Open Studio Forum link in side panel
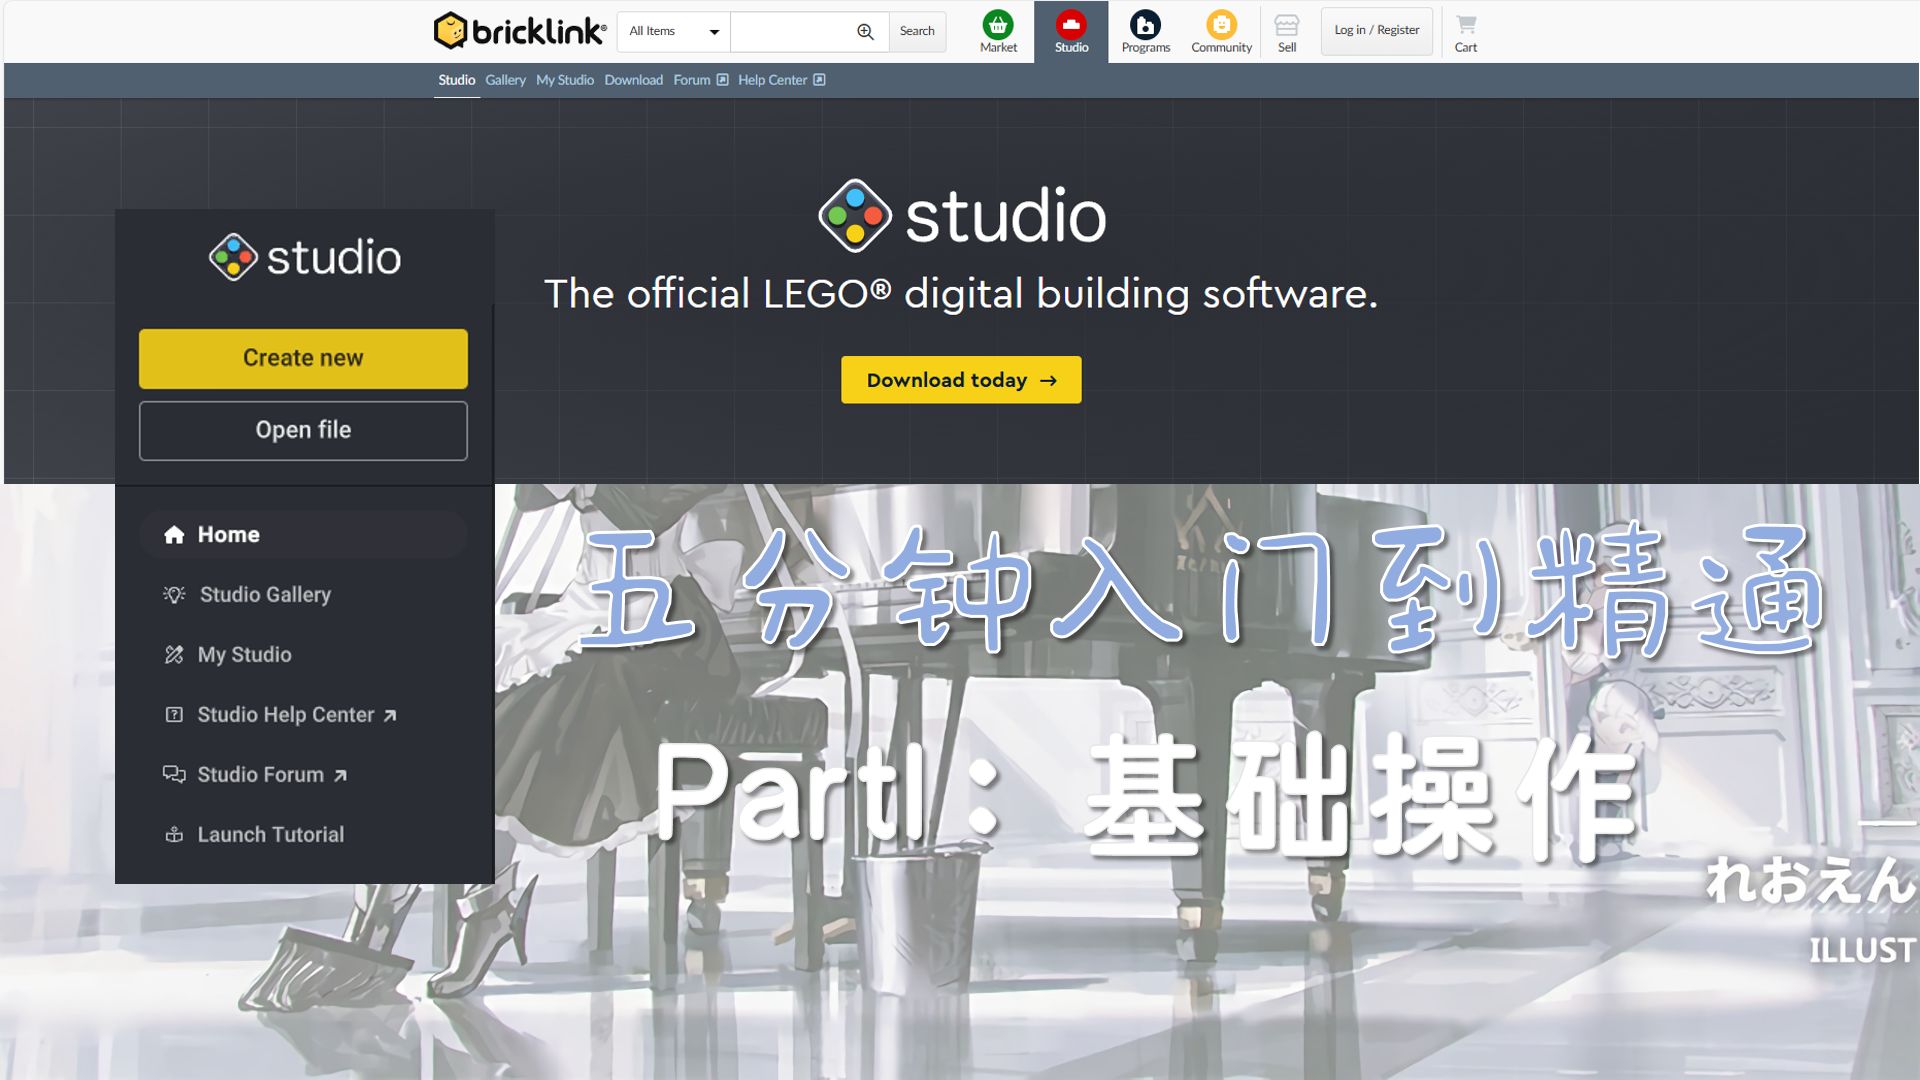The height and width of the screenshot is (1080, 1920). pos(260,774)
